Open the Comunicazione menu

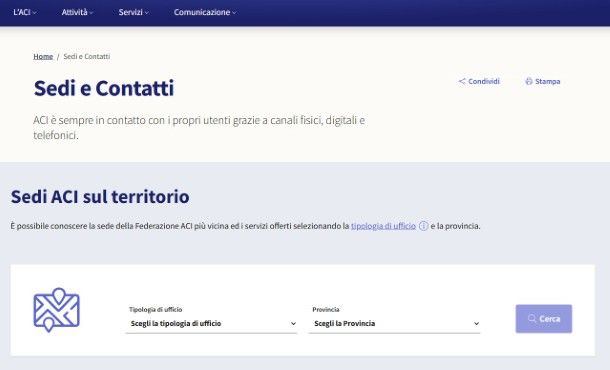tap(205, 12)
